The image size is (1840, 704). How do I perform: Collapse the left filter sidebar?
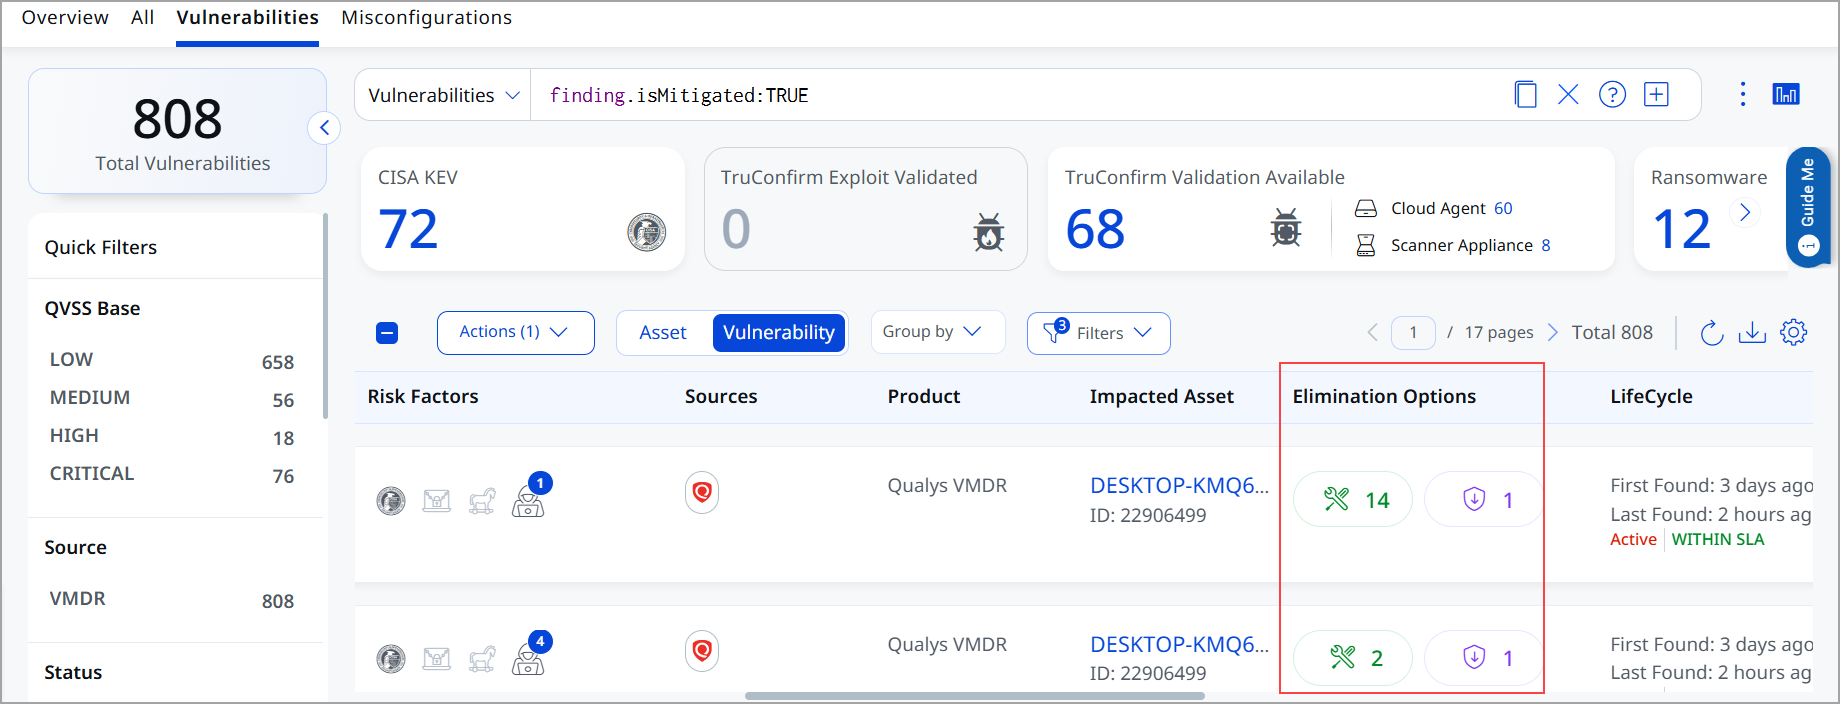tap(324, 128)
